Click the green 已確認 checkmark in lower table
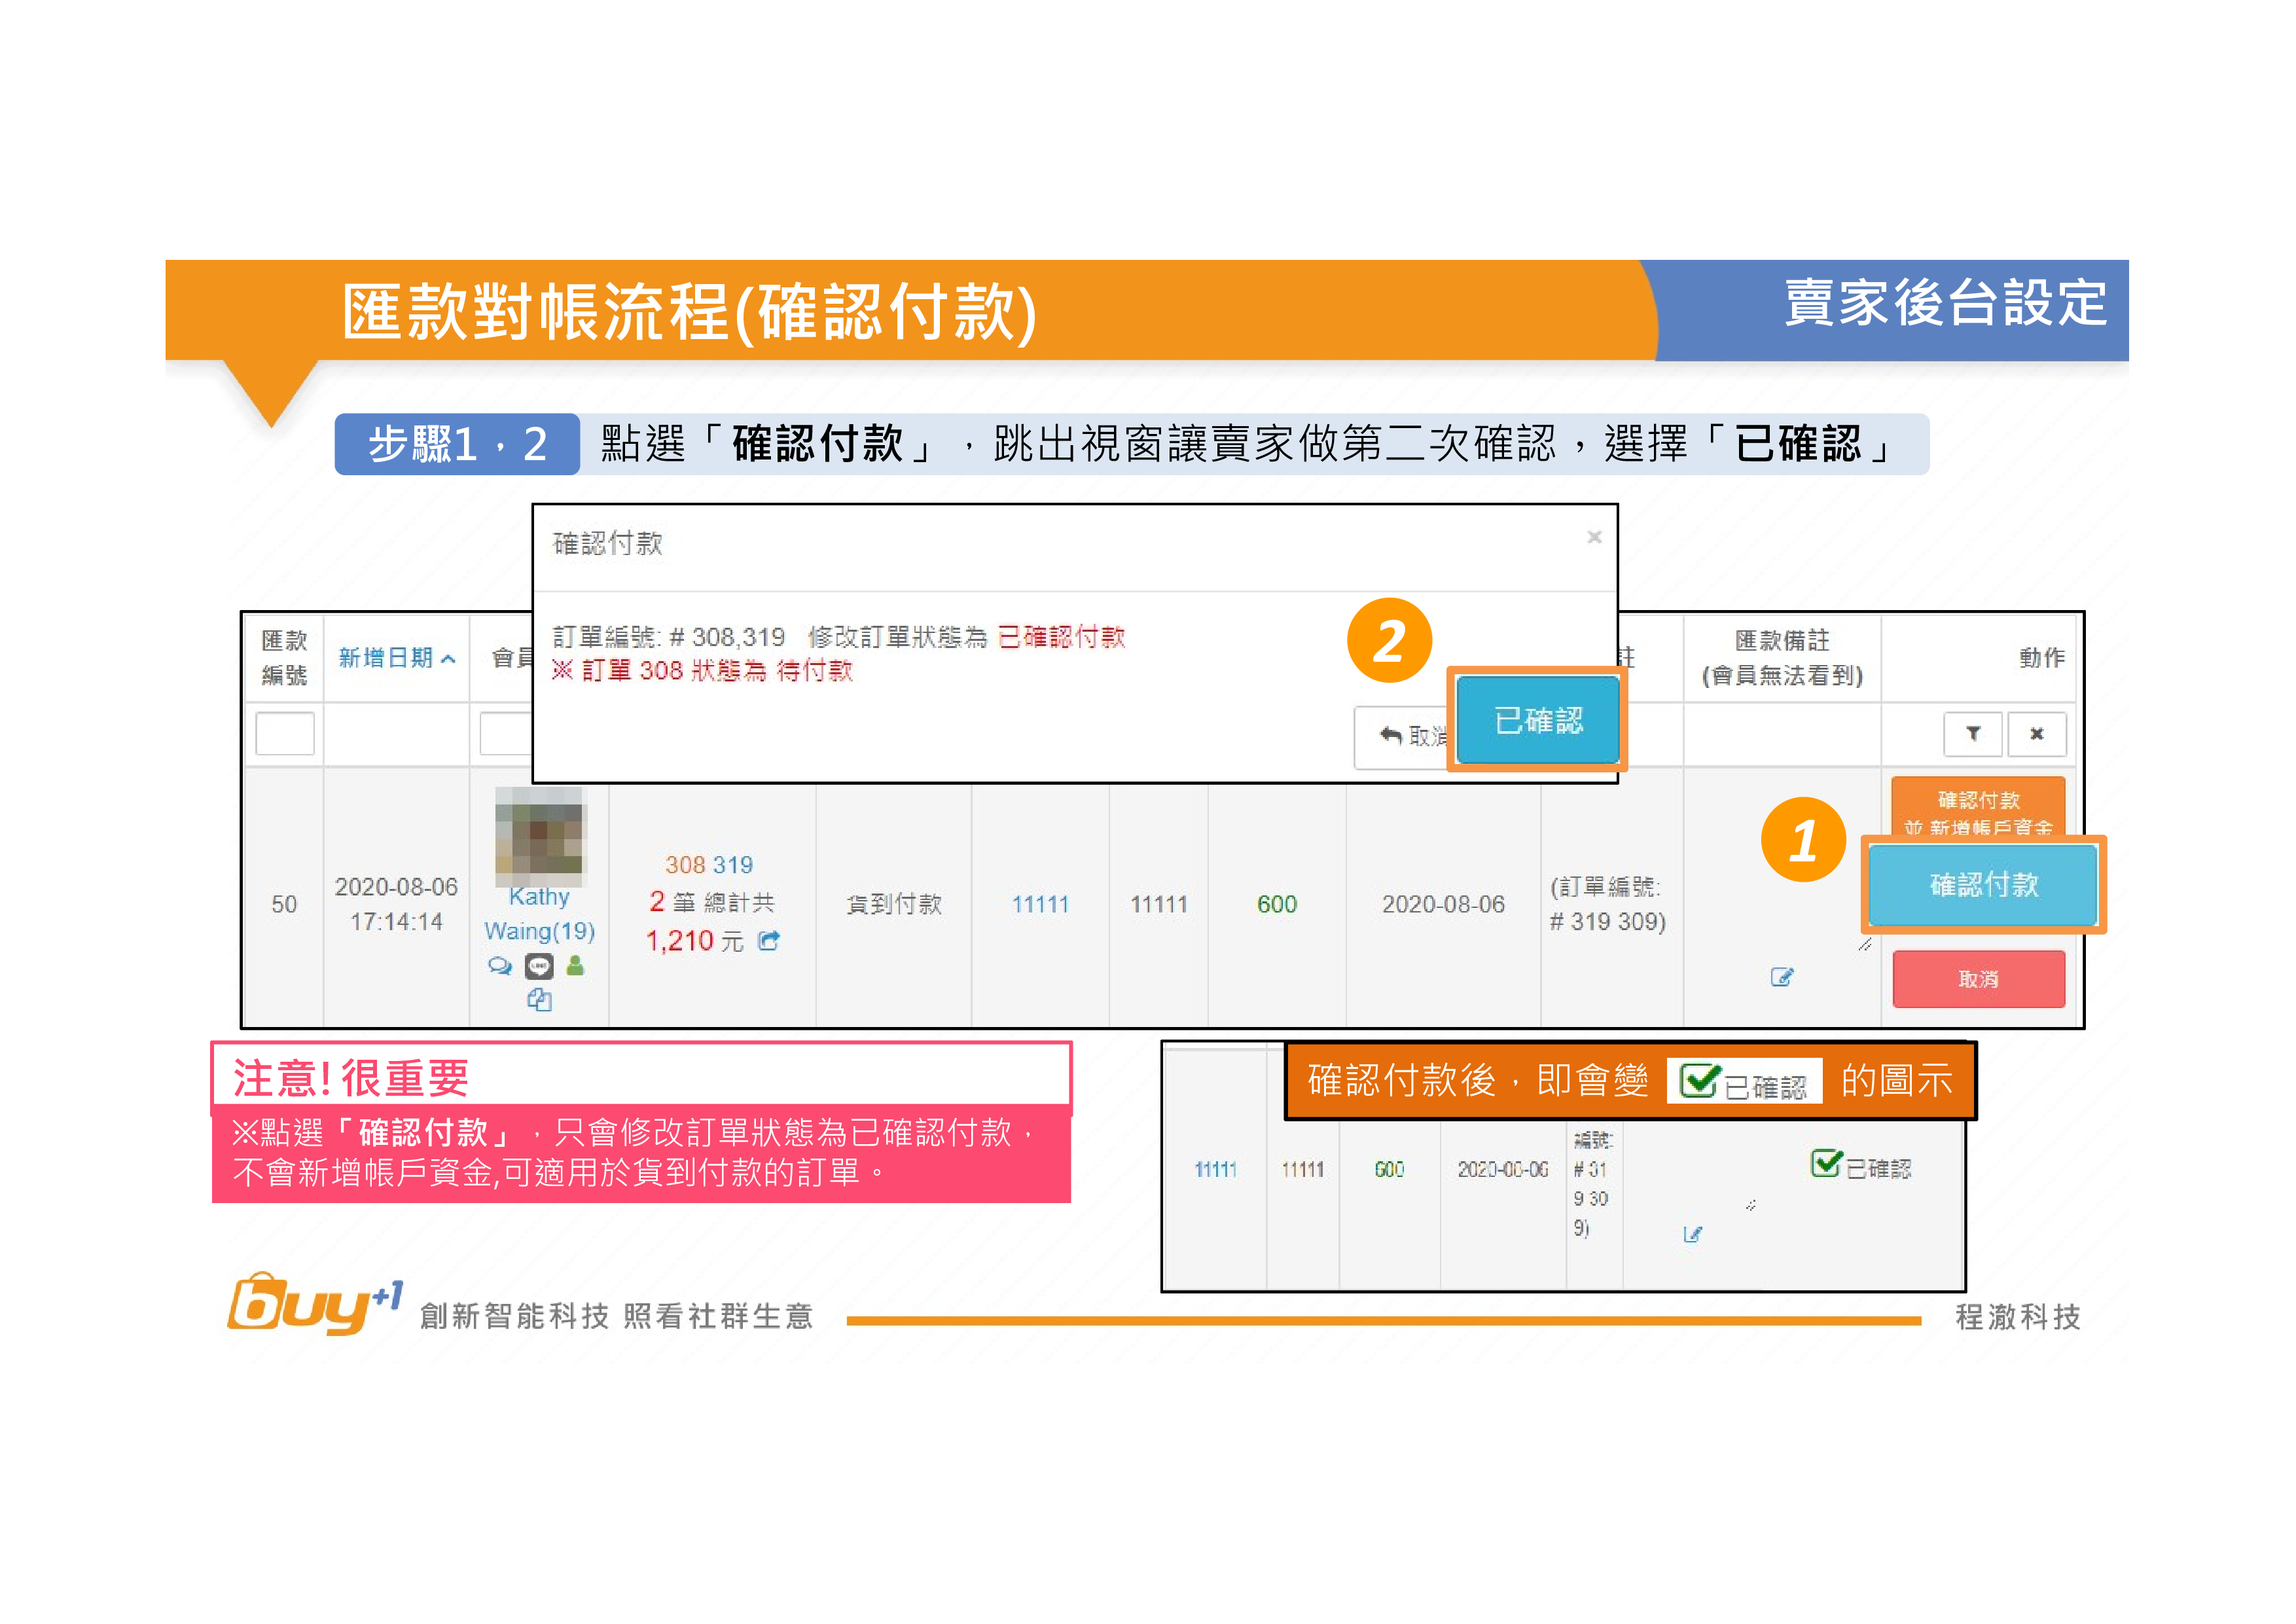 1826,1164
